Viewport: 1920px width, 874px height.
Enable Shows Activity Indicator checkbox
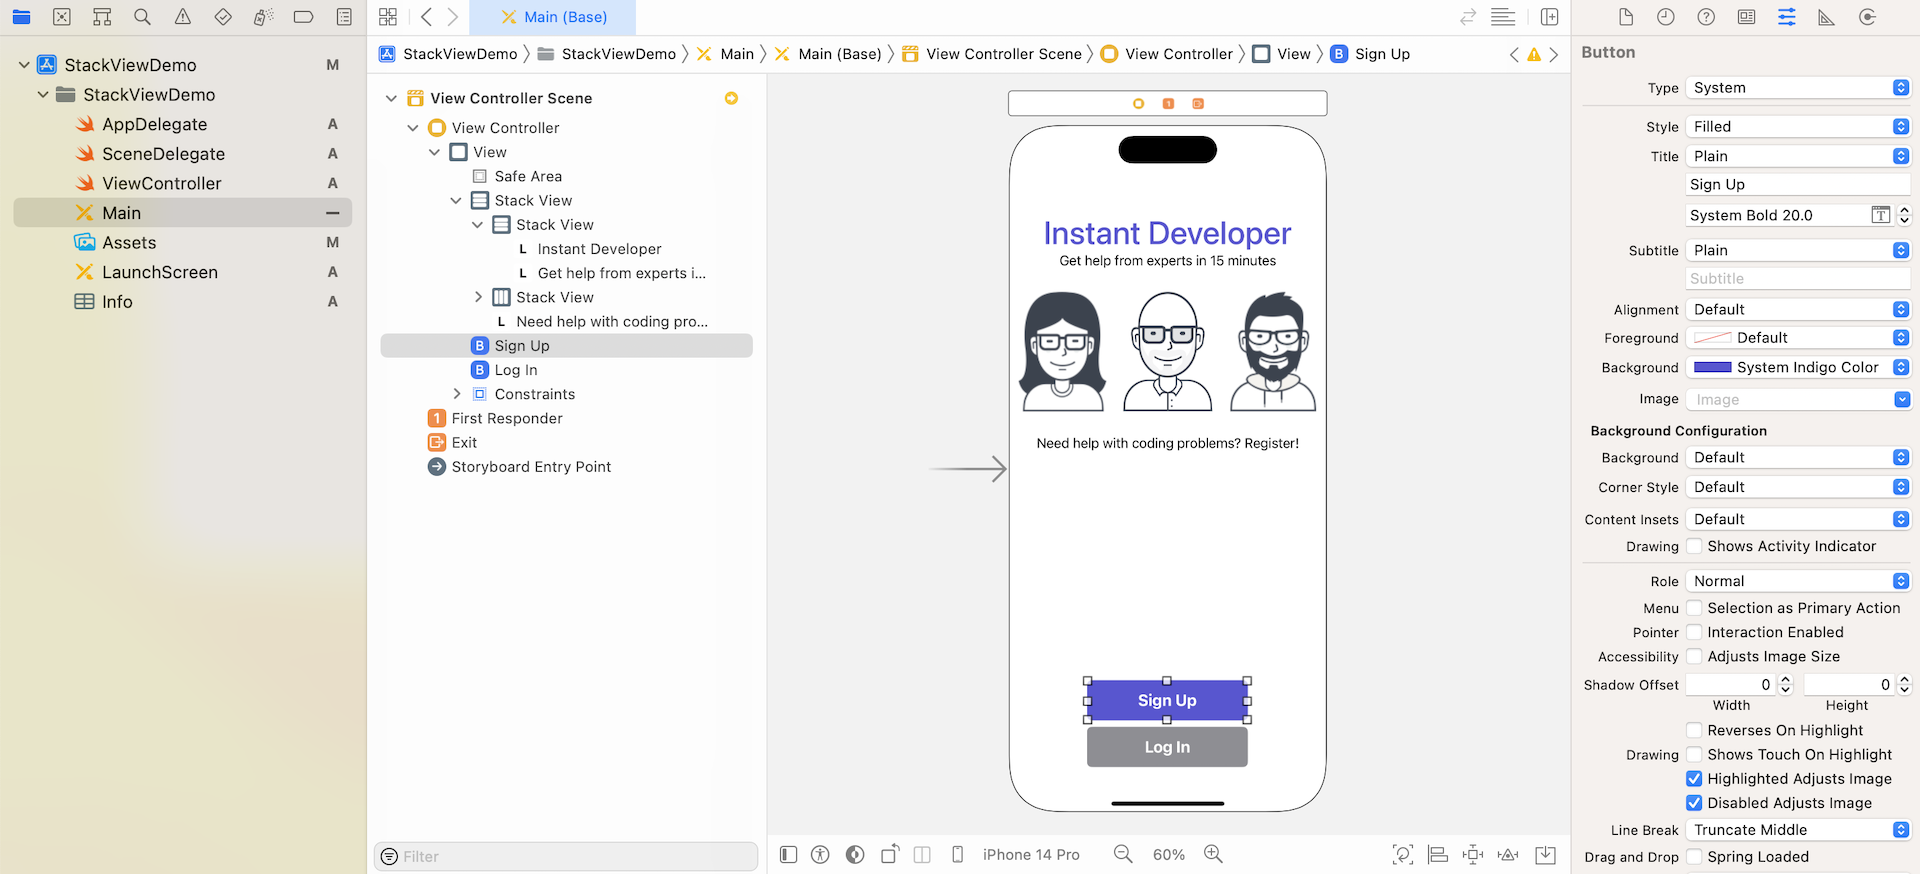[x=1694, y=546]
